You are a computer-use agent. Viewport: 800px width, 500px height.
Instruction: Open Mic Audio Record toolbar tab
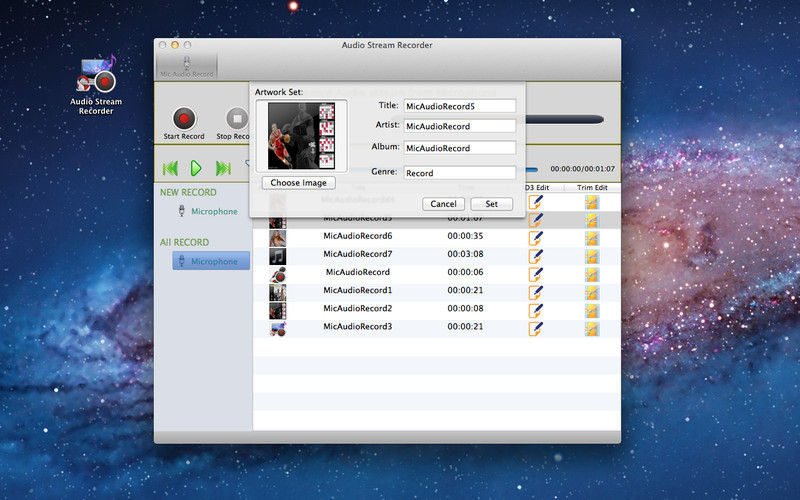187,66
